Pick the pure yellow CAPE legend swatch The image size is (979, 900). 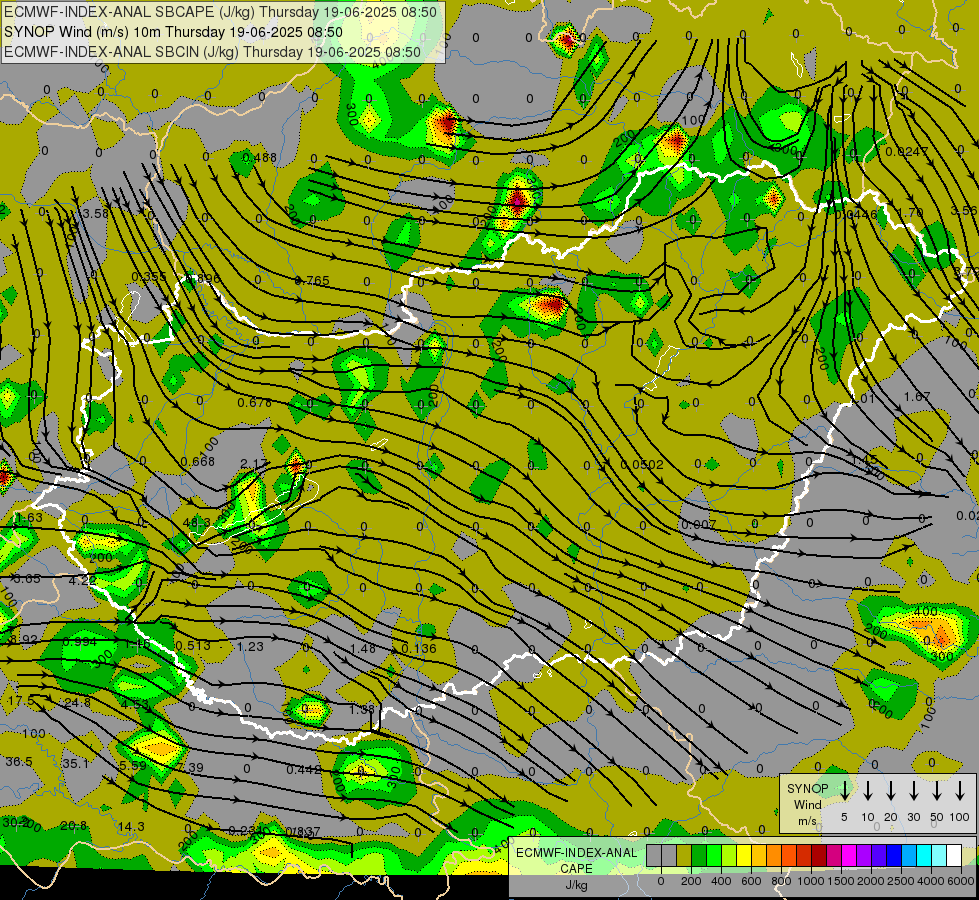tap(744, 856)
